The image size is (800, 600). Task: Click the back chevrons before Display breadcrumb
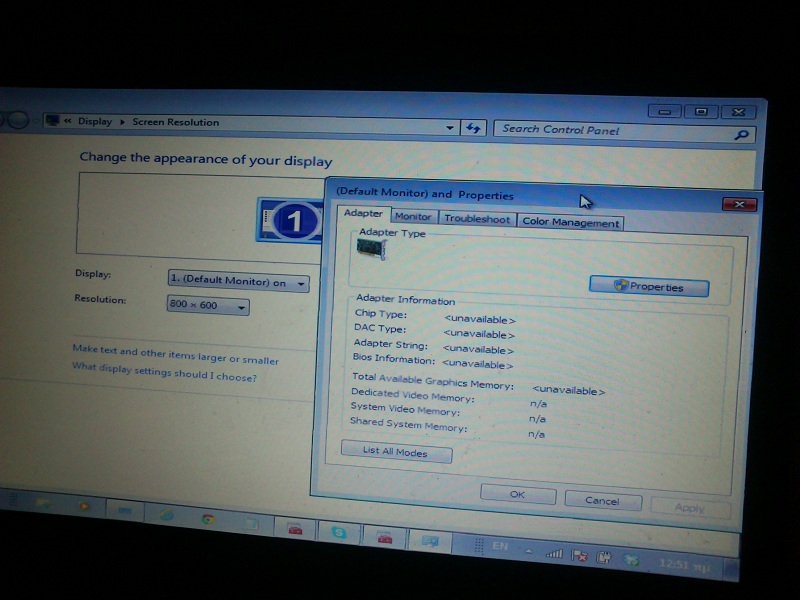coord(67,121)
